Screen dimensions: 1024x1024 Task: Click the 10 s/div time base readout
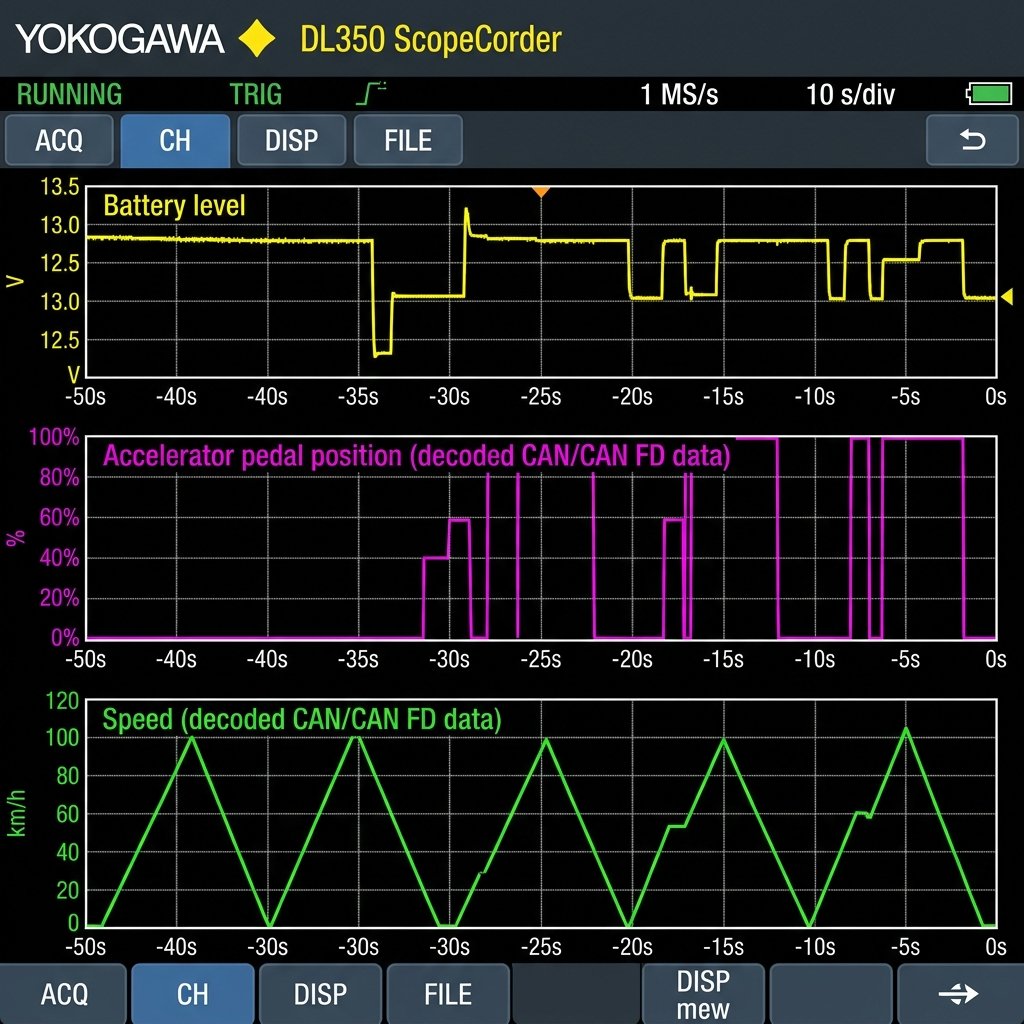(x=850, y=94)
